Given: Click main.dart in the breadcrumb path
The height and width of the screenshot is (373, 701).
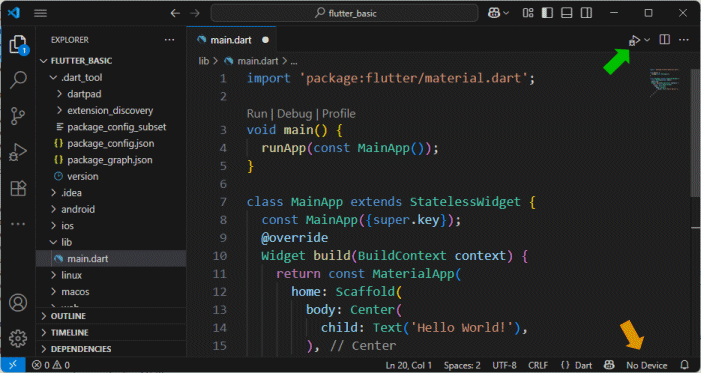Looking at the screenshot, I should tap(258, 61).
